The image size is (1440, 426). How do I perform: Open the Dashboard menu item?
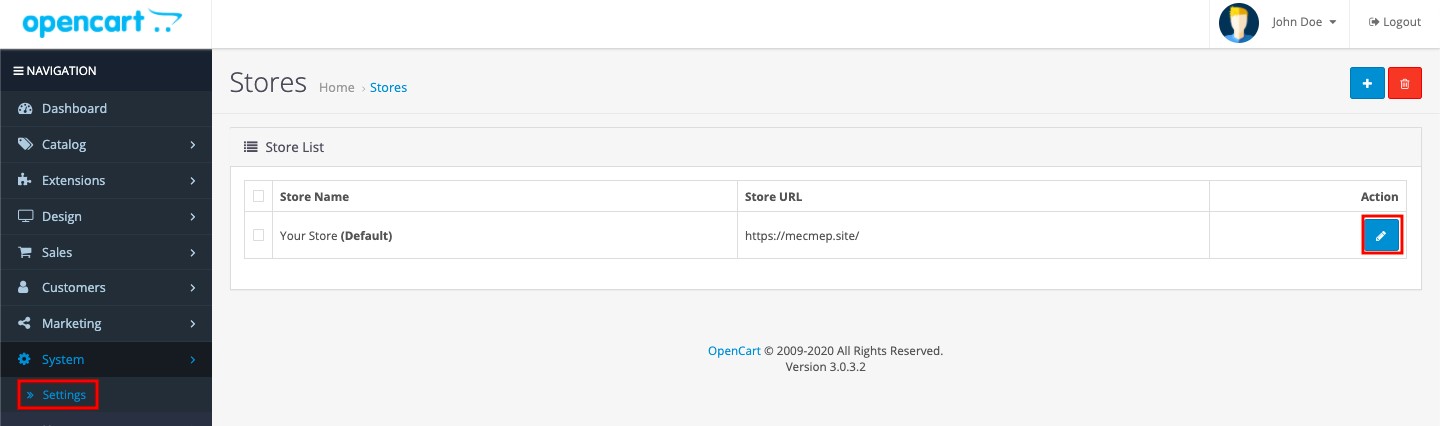point(106,108)
